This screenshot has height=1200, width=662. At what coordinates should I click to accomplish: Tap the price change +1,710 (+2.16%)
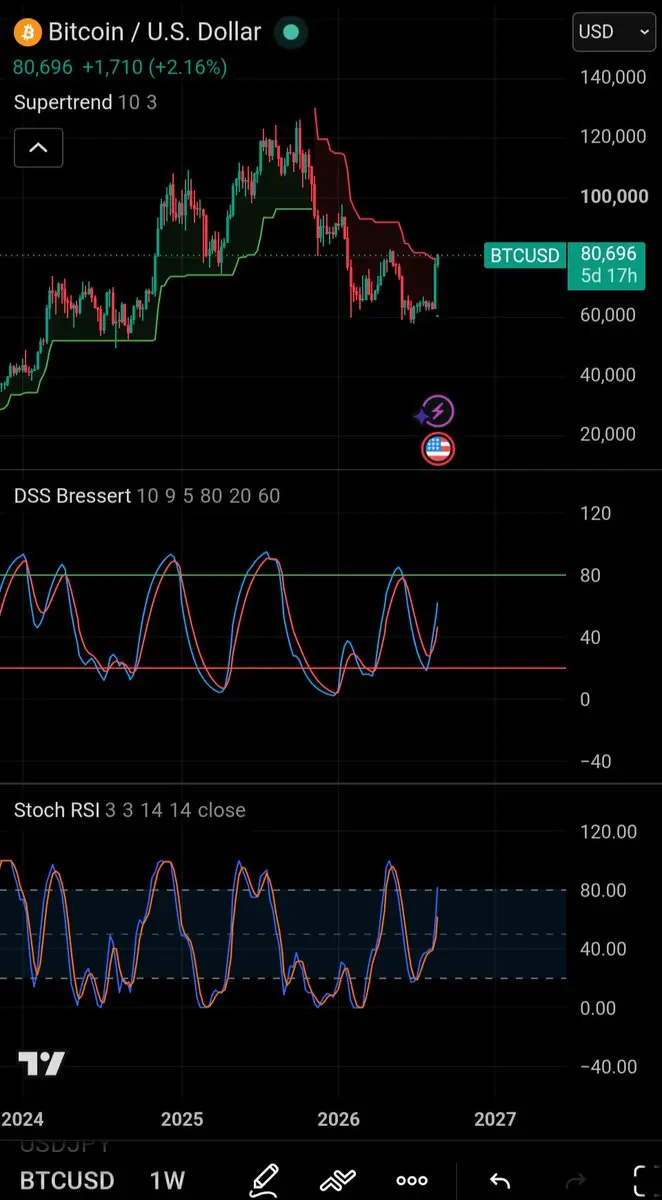(x=154, y=68)
